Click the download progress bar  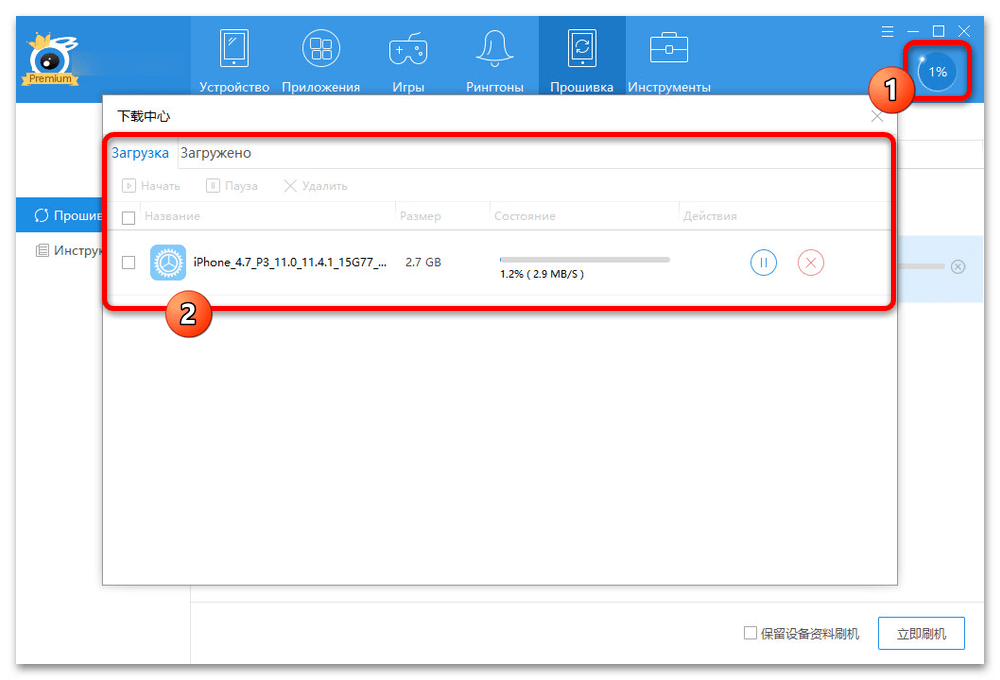click(x=585, y=260)
